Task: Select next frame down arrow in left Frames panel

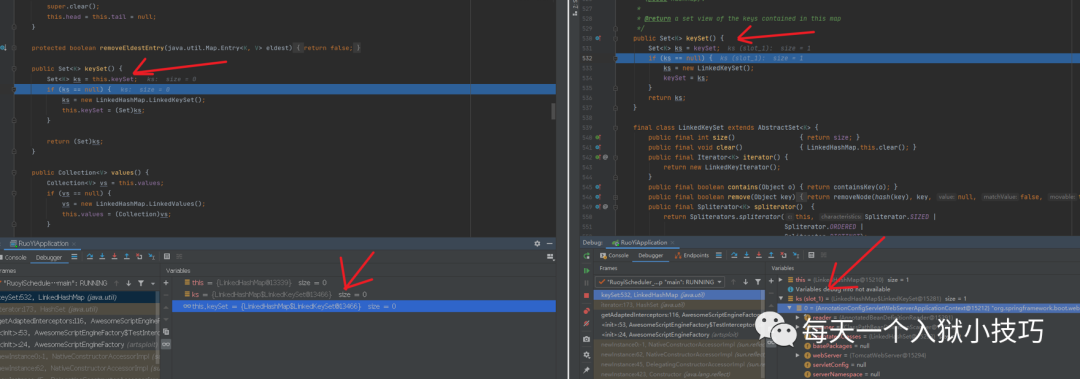Action: [128, 283]
